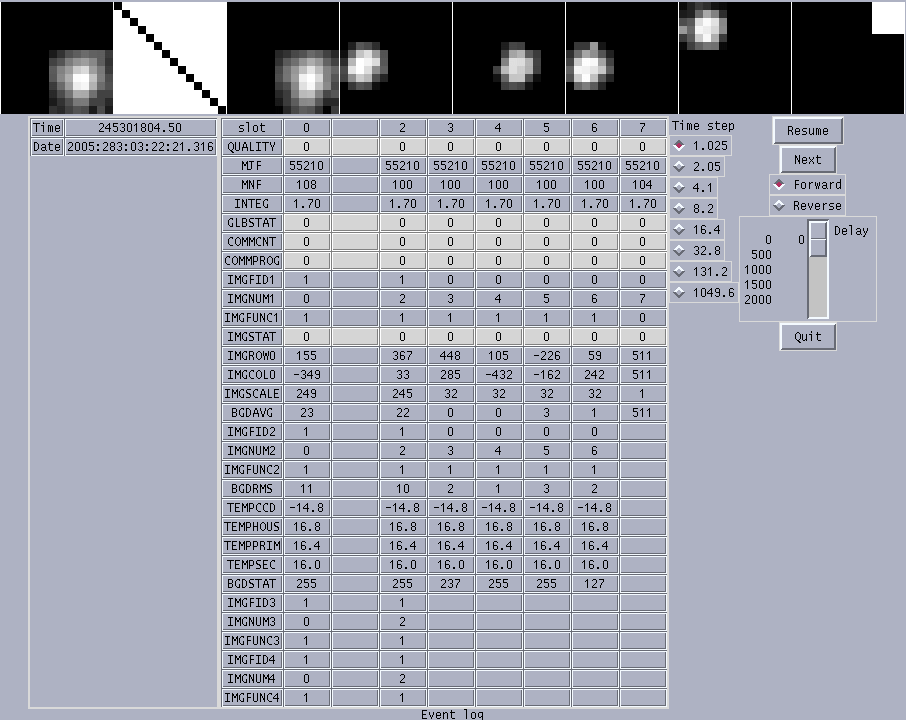The width and height of the screenshot is (906, 720).
Task: Click the INTEG row label
Action: 252,204
